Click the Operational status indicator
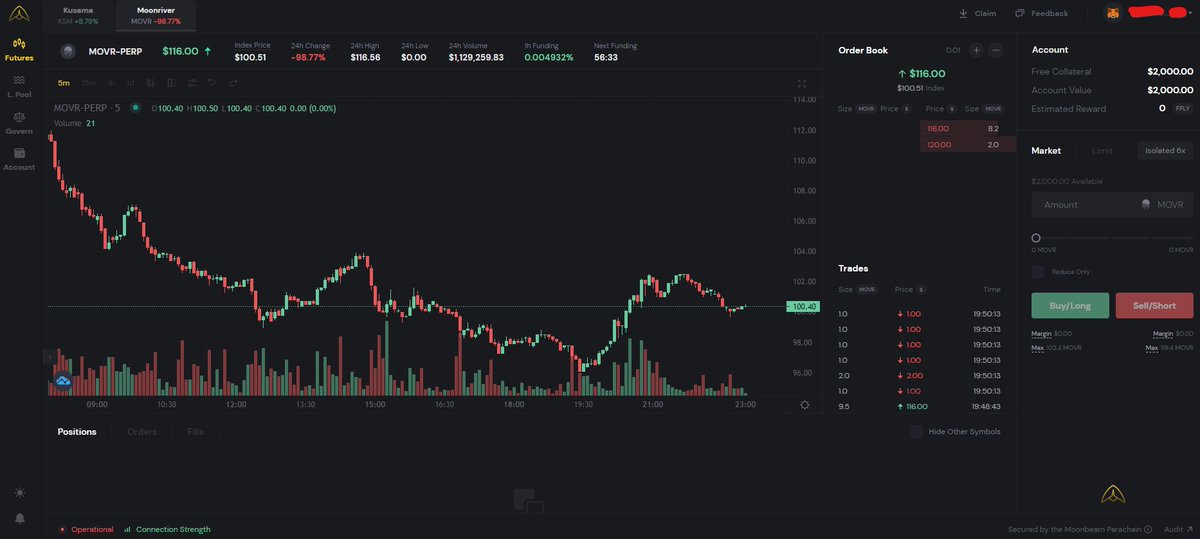 [86, 529]
